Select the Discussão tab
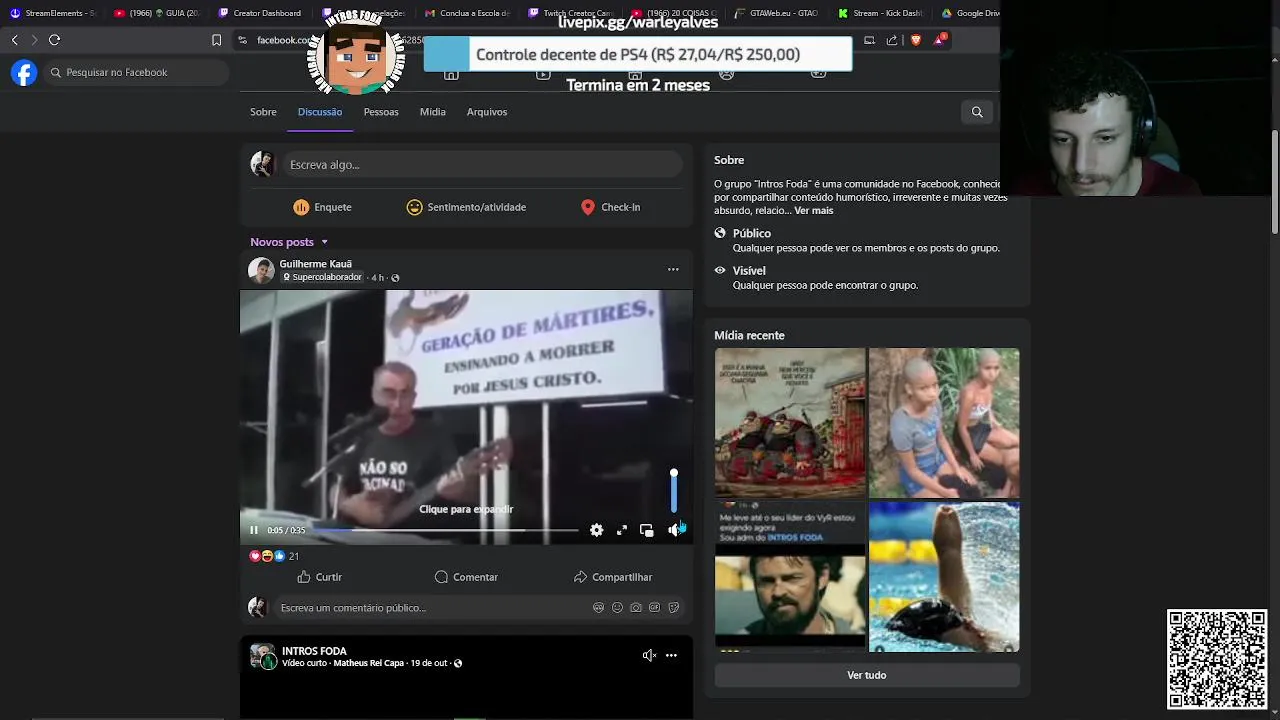1280x720 pixels. pos(320,112)
